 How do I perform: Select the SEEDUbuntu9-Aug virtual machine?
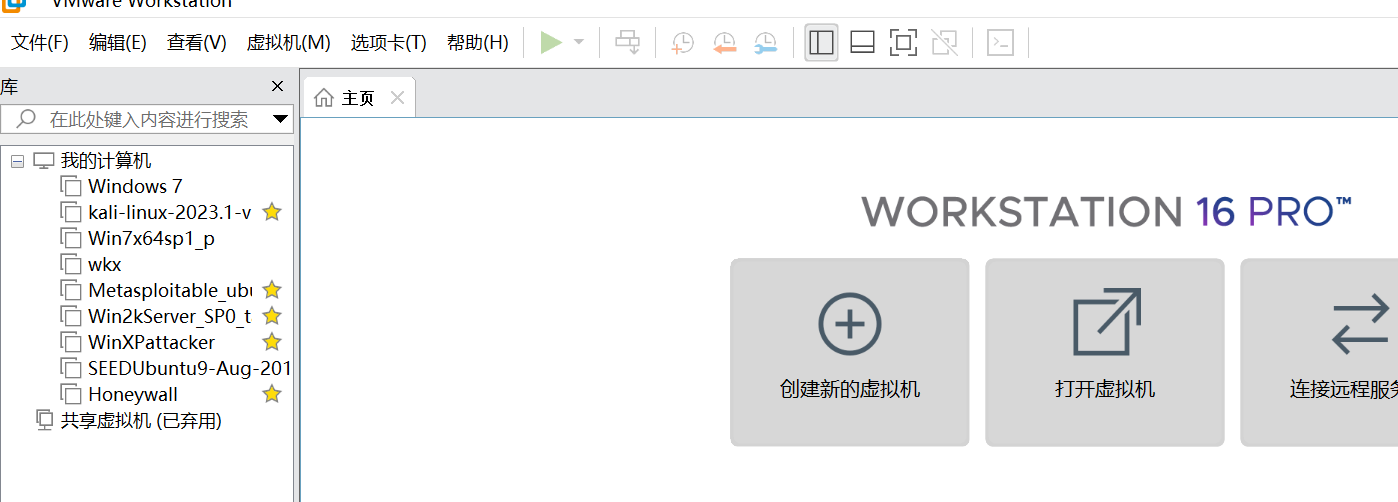[x=189, y=368]
